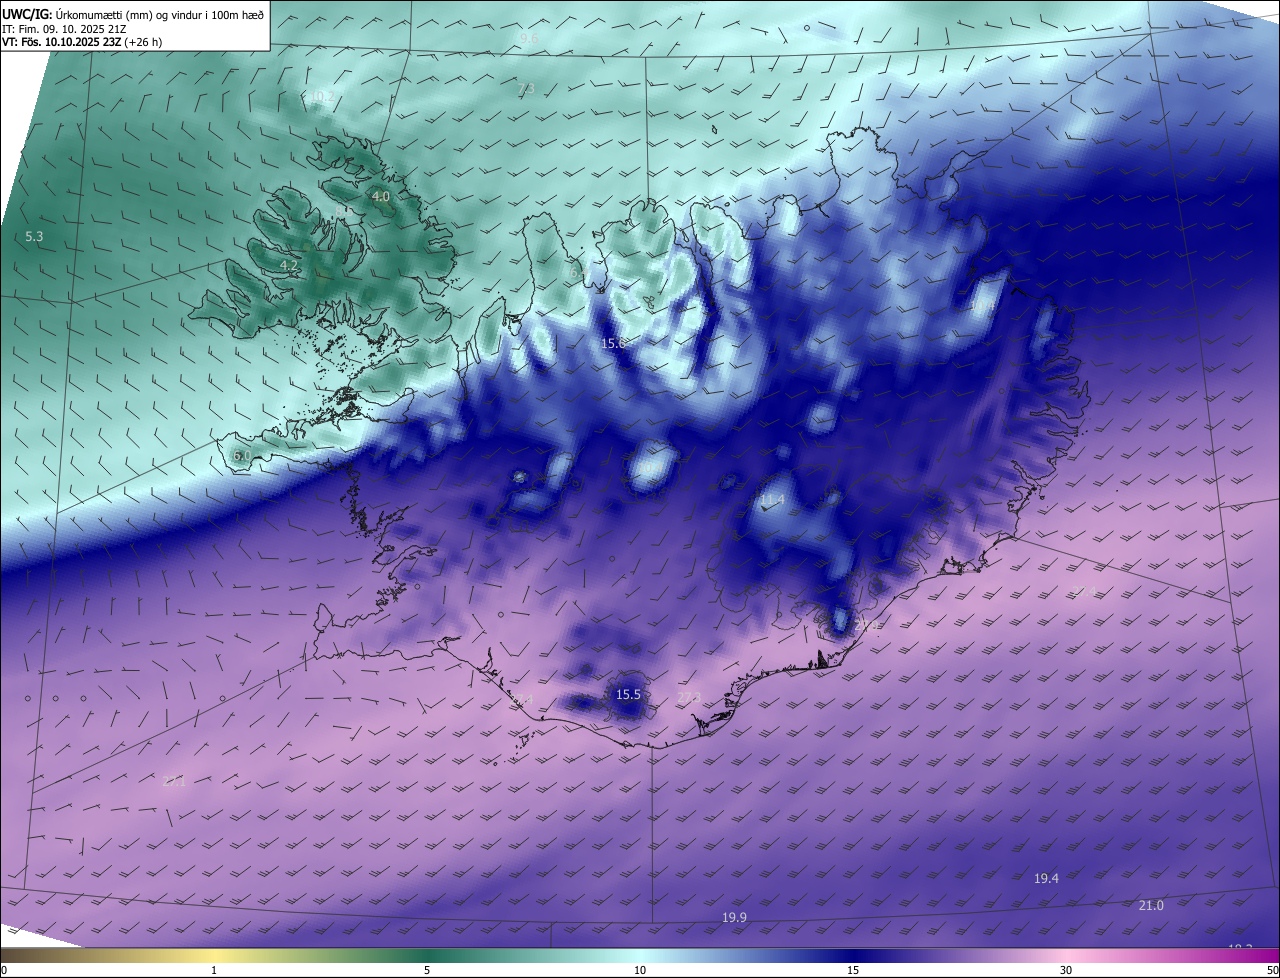
Task: Click the 15.5 value label
Action: pos(628,694)
